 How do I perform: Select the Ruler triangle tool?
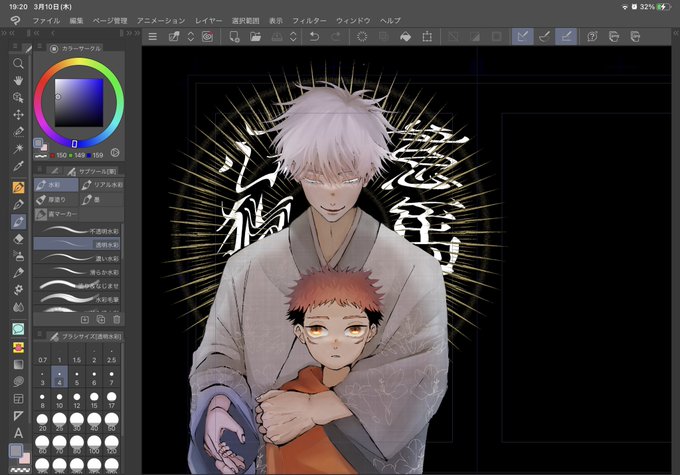[18, 416]
